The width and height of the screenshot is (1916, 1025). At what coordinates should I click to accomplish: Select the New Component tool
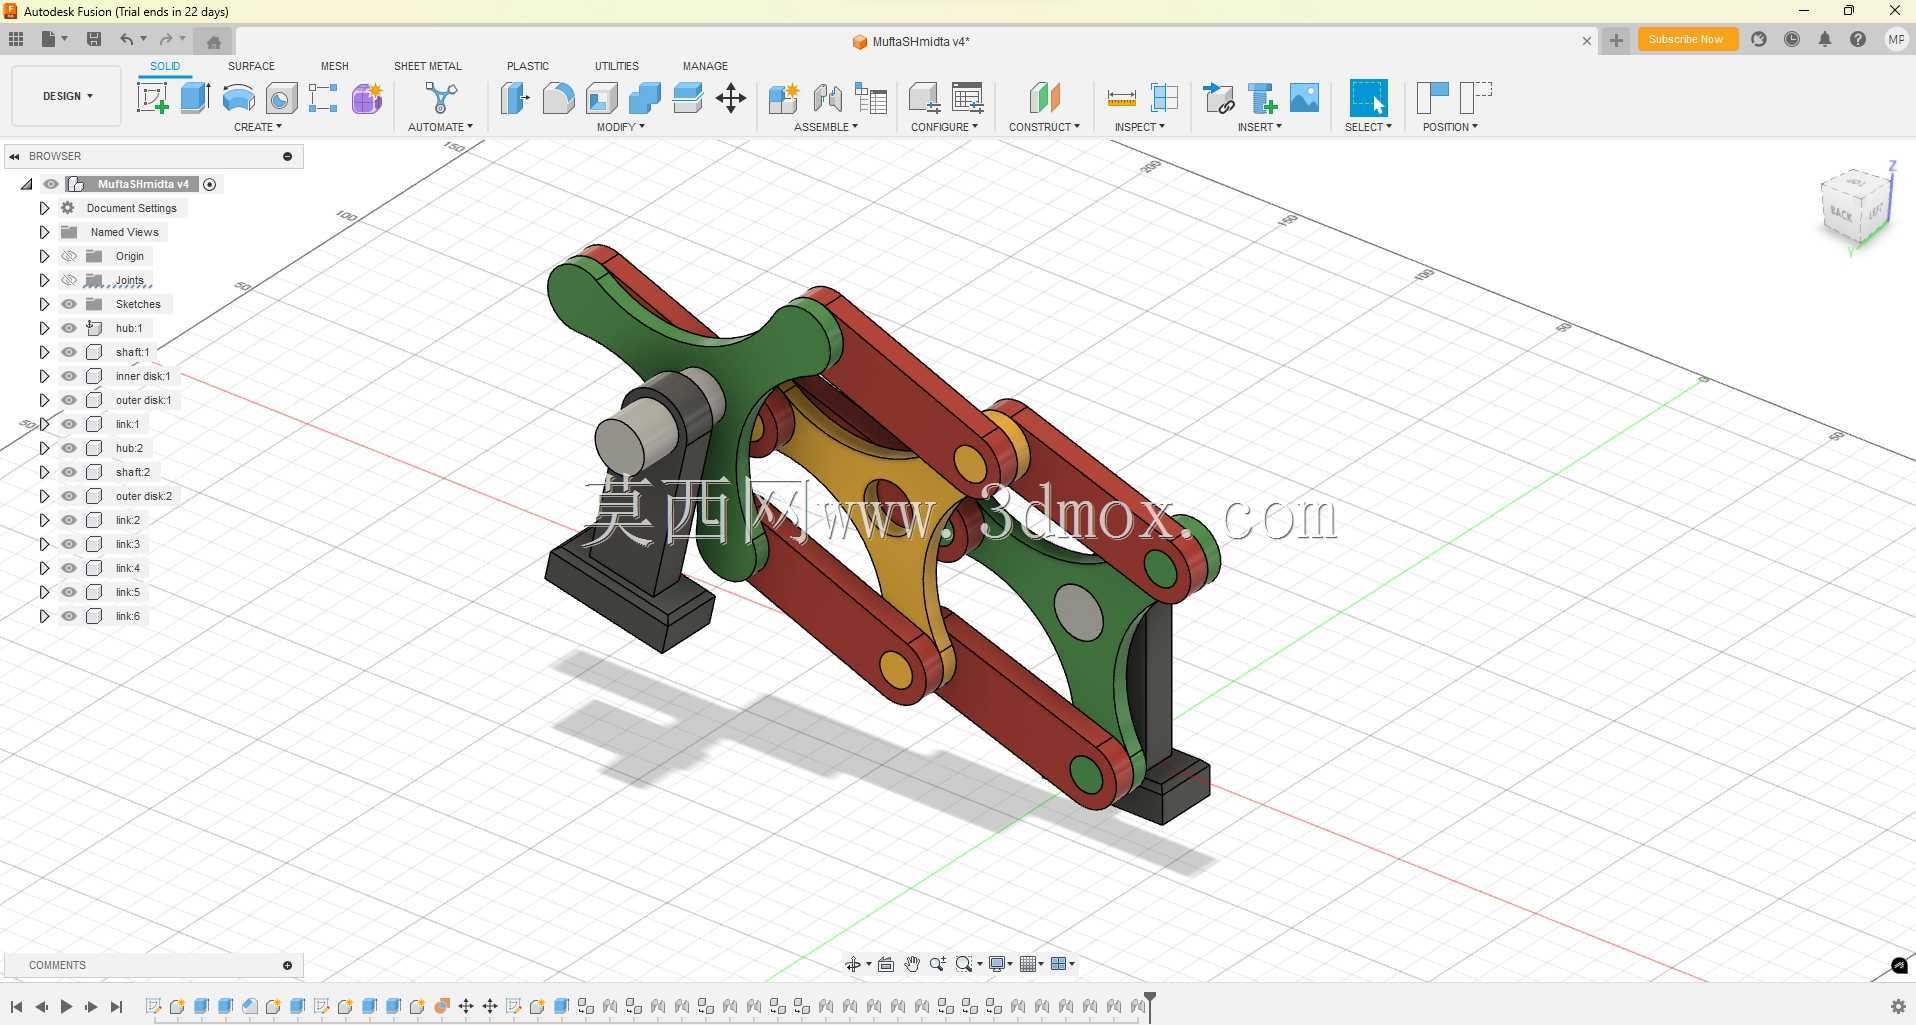[783, 98]
